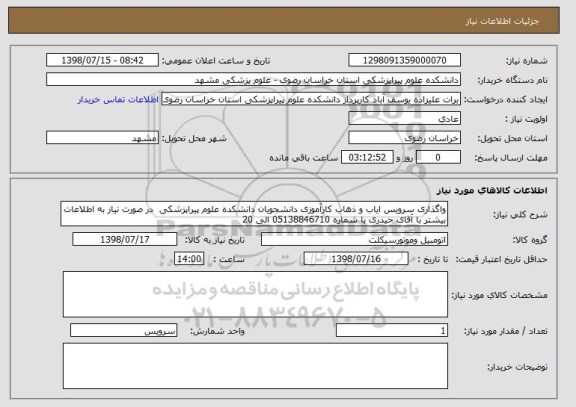576x407 pixels.
Task: Click the unit of measure field سرویس
Action: [x=123, y=331]
